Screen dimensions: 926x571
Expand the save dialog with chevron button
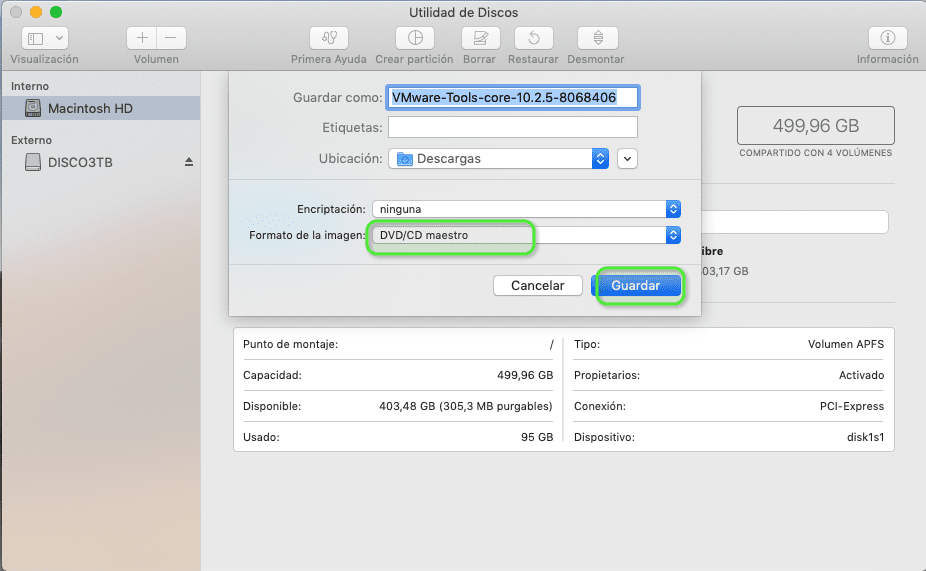pyautogui.click(x=628, y=158)
